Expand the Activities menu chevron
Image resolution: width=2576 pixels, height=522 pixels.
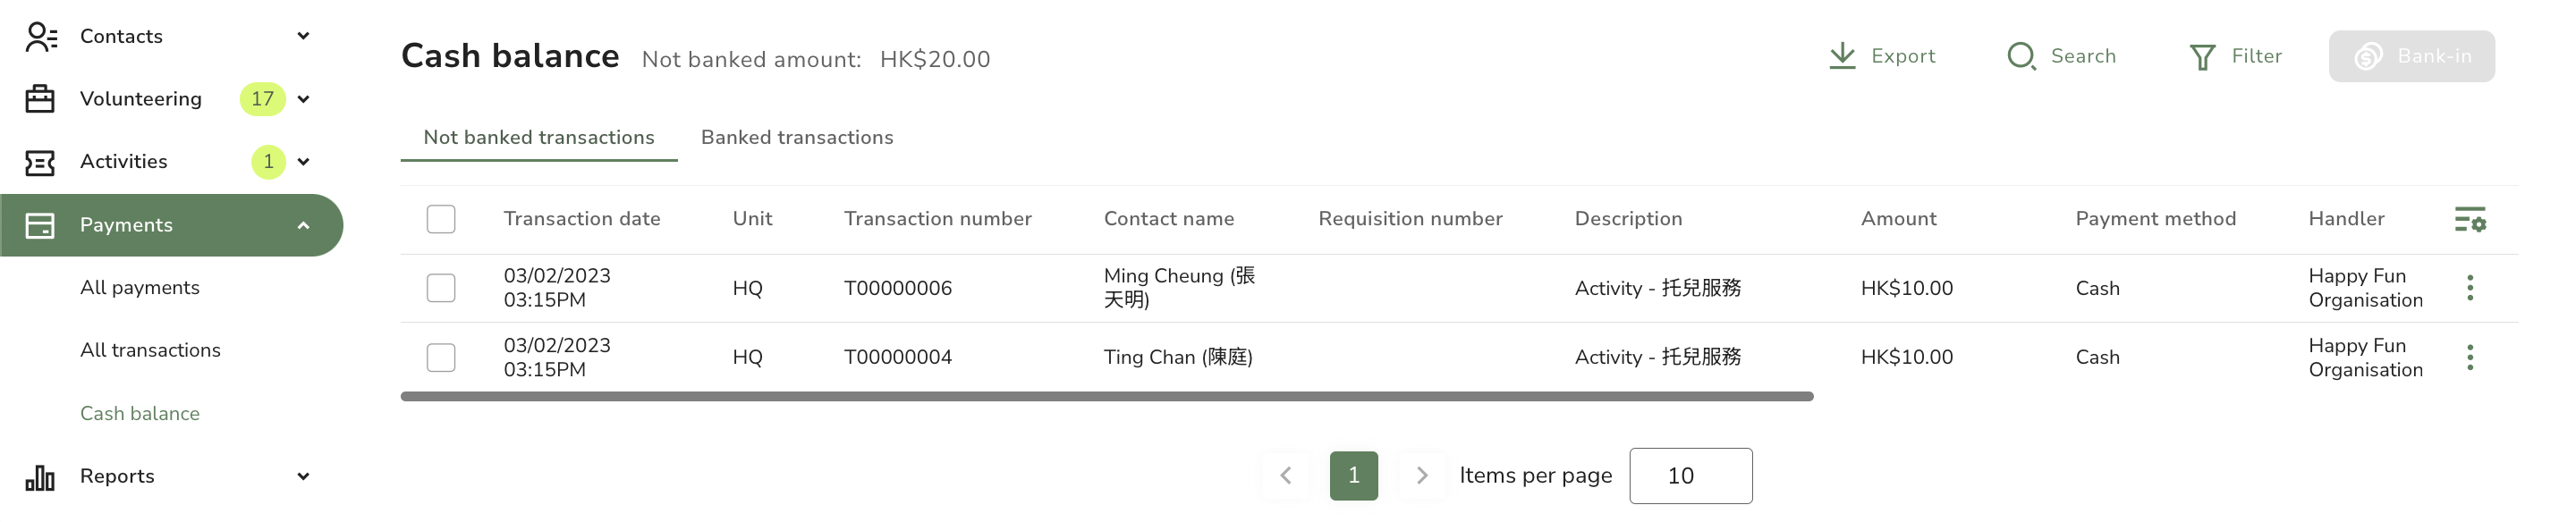click(x=303, y=161)
